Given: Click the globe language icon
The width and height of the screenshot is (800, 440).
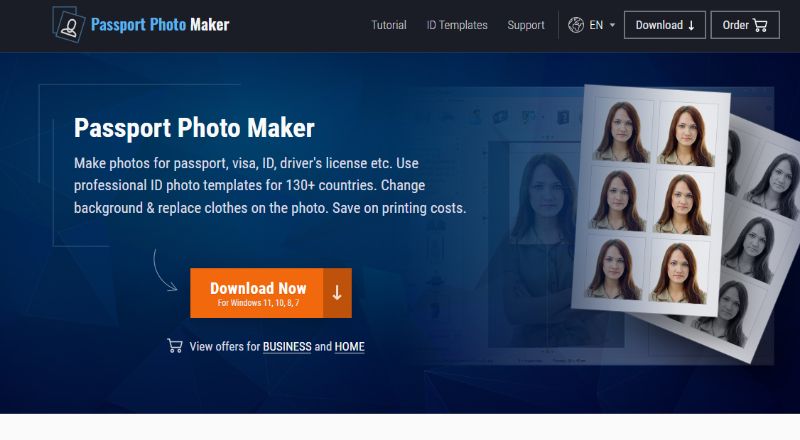Looking at the screenshot, I should (x=576, y=25).
